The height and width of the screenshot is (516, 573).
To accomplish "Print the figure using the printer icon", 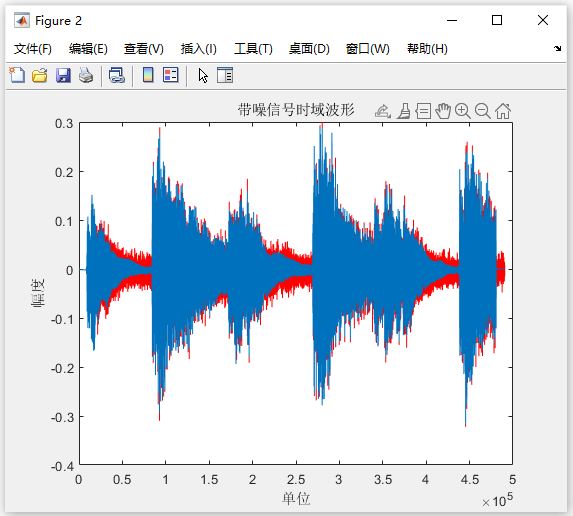I will [x=86, y=75].
